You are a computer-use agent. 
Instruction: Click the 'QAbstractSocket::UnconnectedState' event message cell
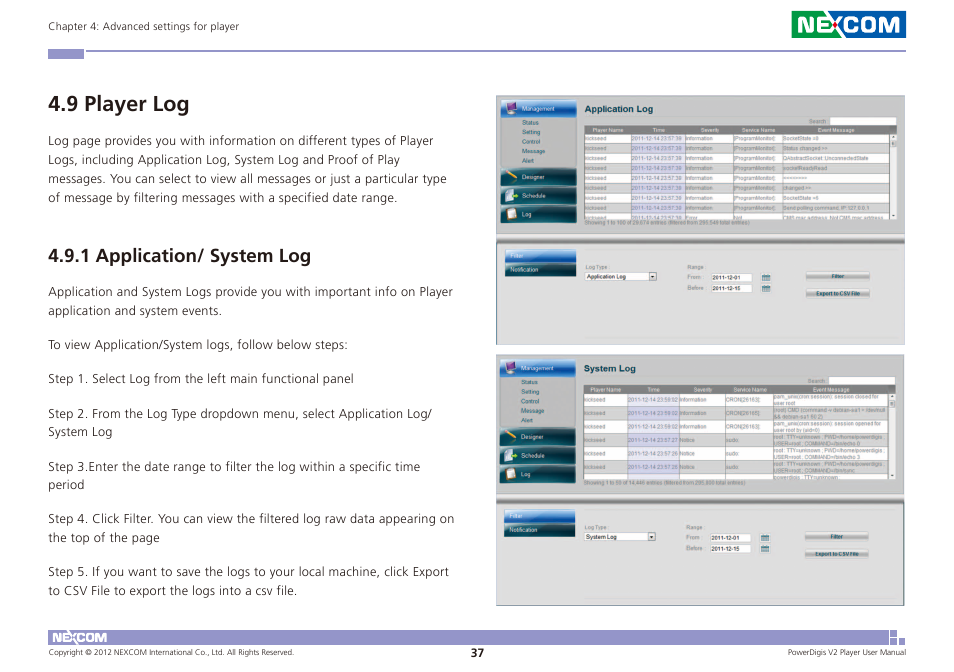pyautogui.click(x=836, y=158)
